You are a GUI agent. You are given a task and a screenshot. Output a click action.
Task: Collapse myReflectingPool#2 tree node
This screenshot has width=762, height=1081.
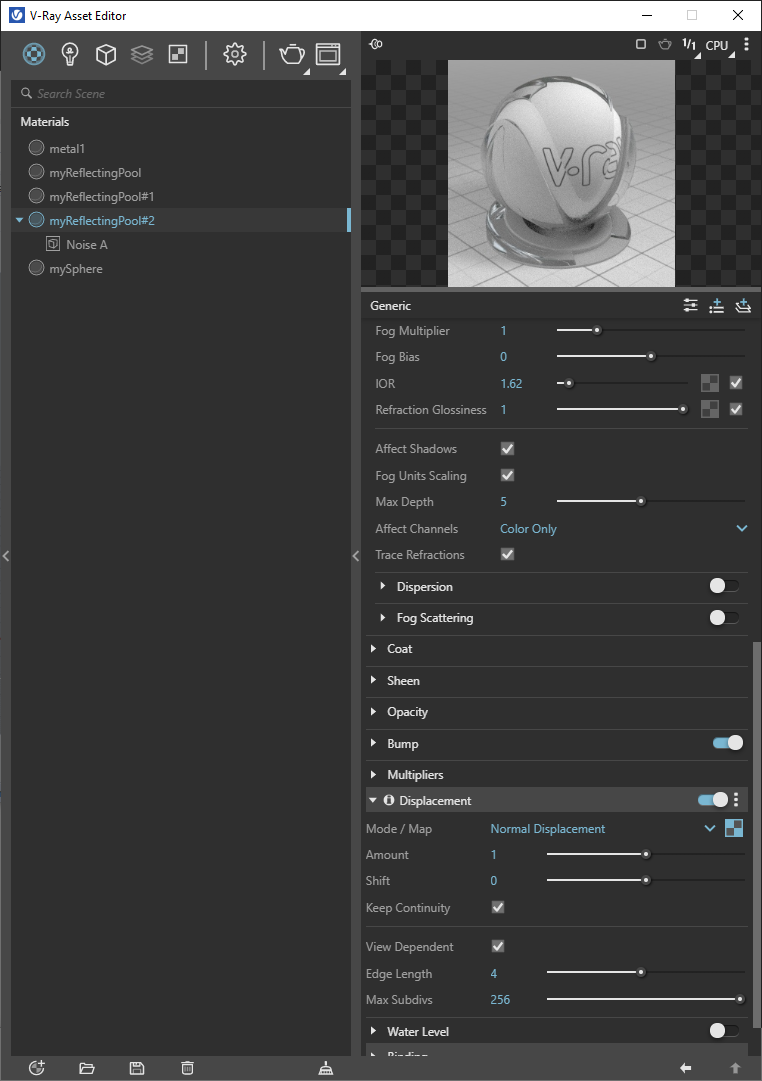tap(19, 221)
